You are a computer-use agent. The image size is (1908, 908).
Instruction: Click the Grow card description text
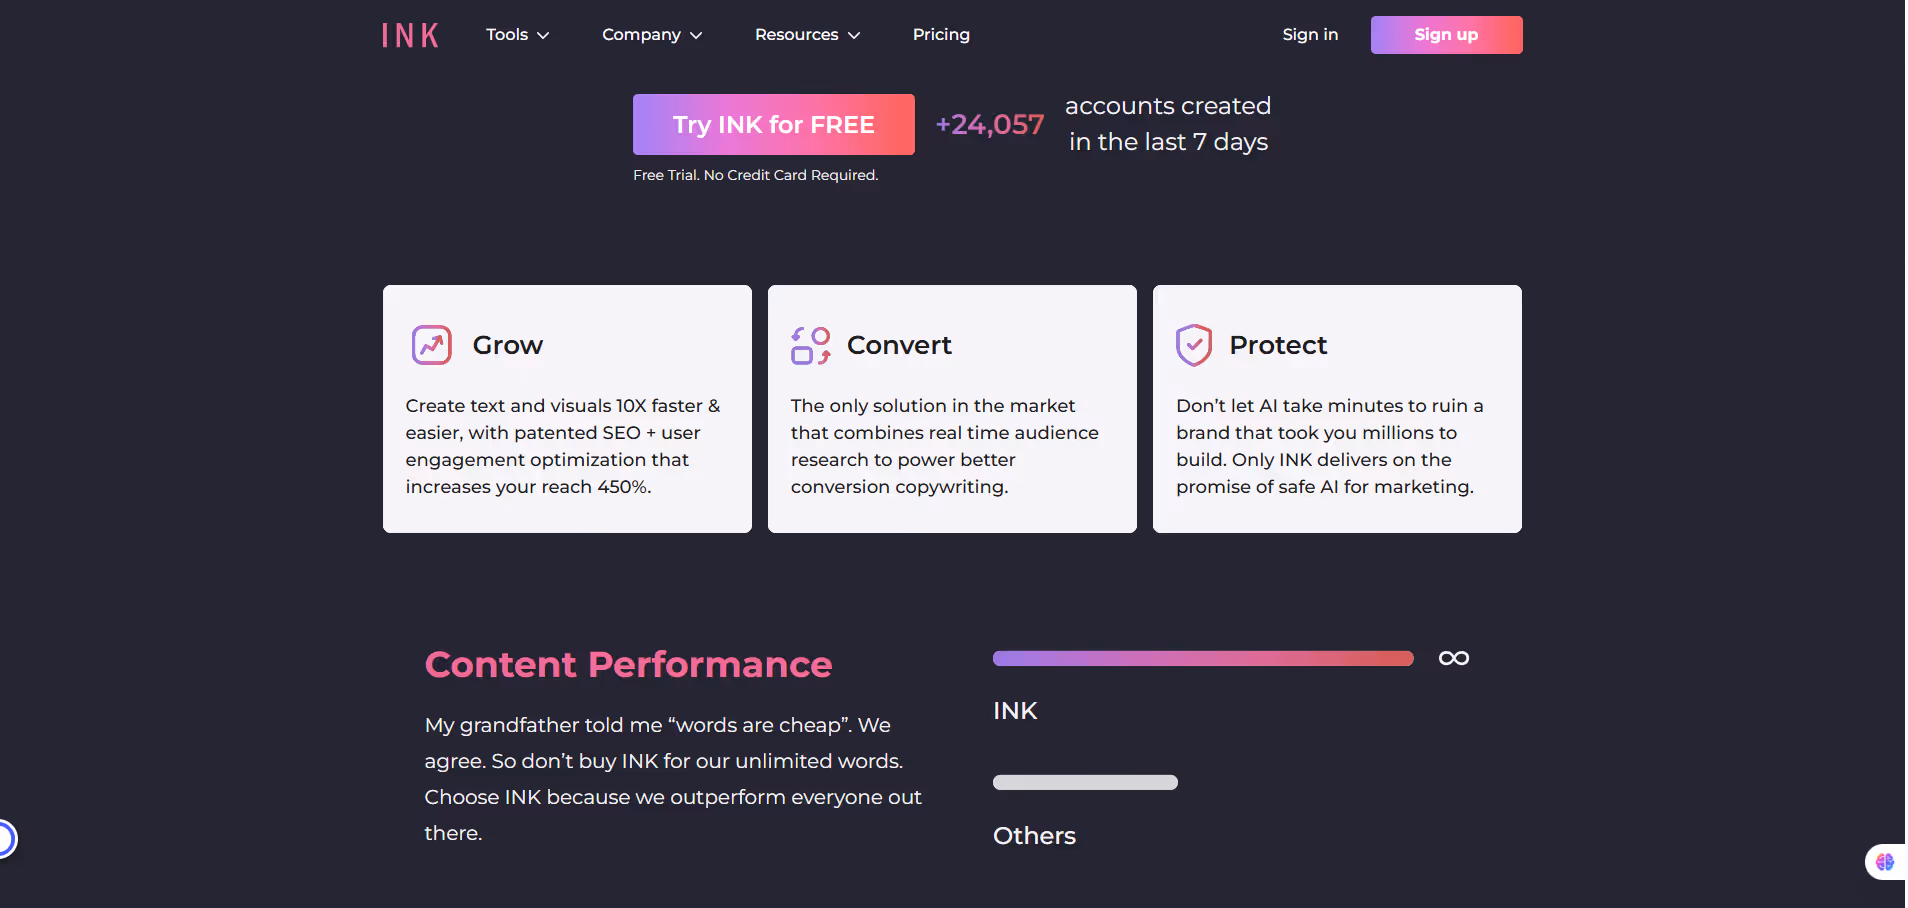[563, 446]
